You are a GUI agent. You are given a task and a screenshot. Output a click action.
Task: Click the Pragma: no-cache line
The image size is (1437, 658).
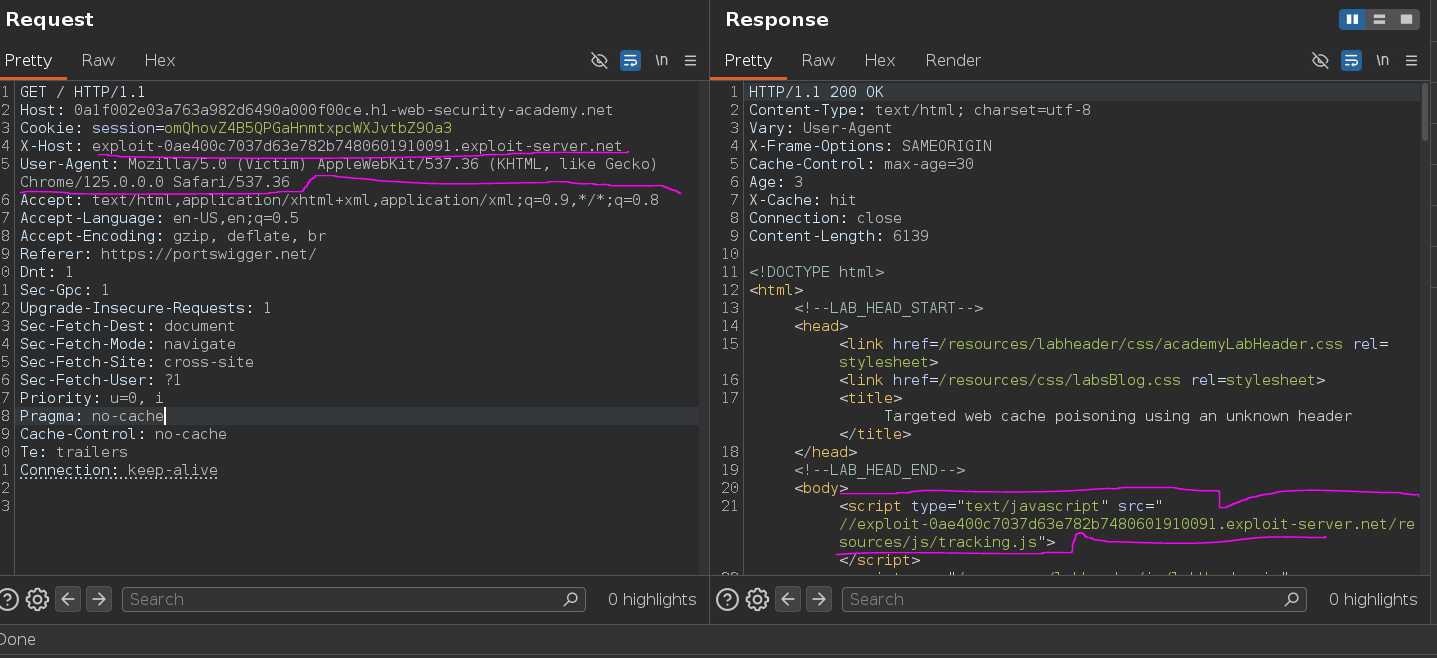point(92,416)
